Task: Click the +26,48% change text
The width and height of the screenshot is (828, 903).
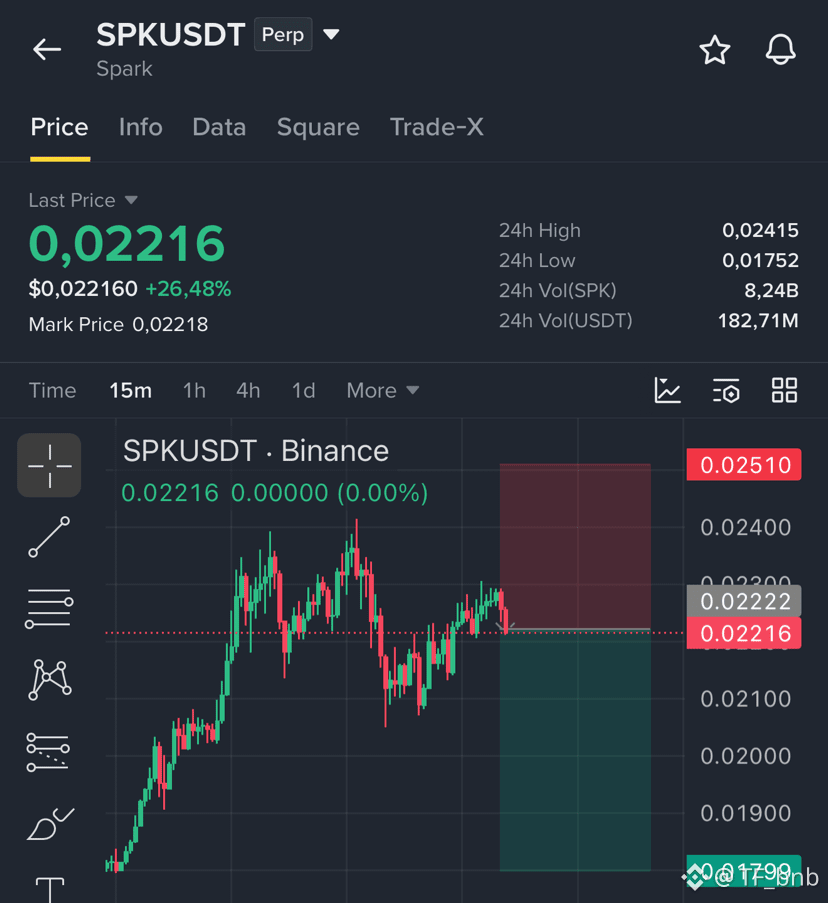Action: (188, 289)
